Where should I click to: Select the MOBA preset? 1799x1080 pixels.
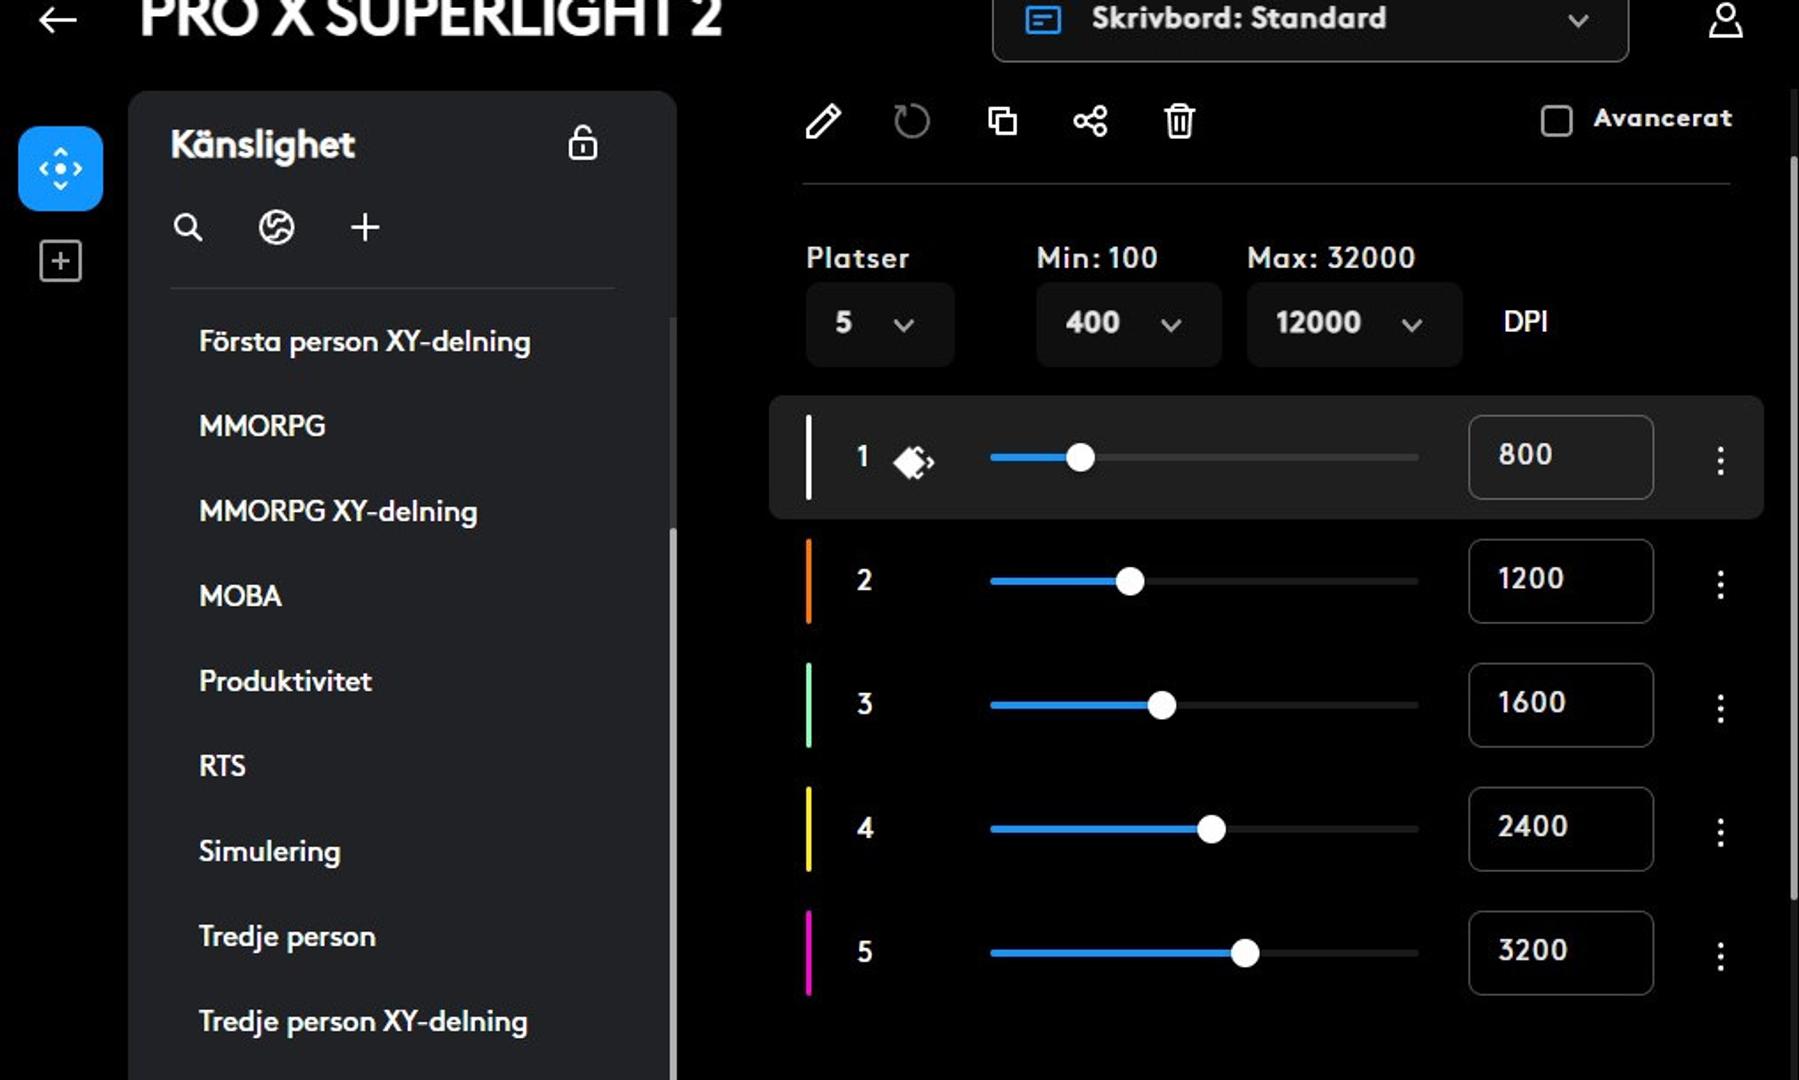tap(240, 596)
